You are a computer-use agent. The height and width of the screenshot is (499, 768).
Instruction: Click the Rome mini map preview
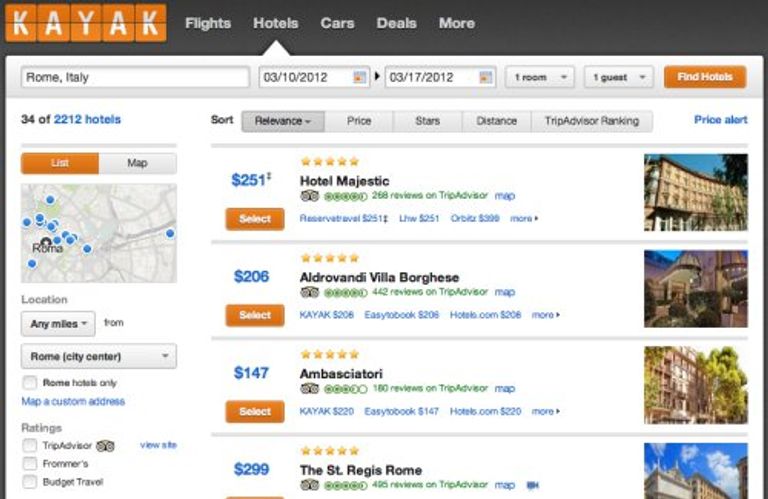pyautogui.click(x=99, y=233)
